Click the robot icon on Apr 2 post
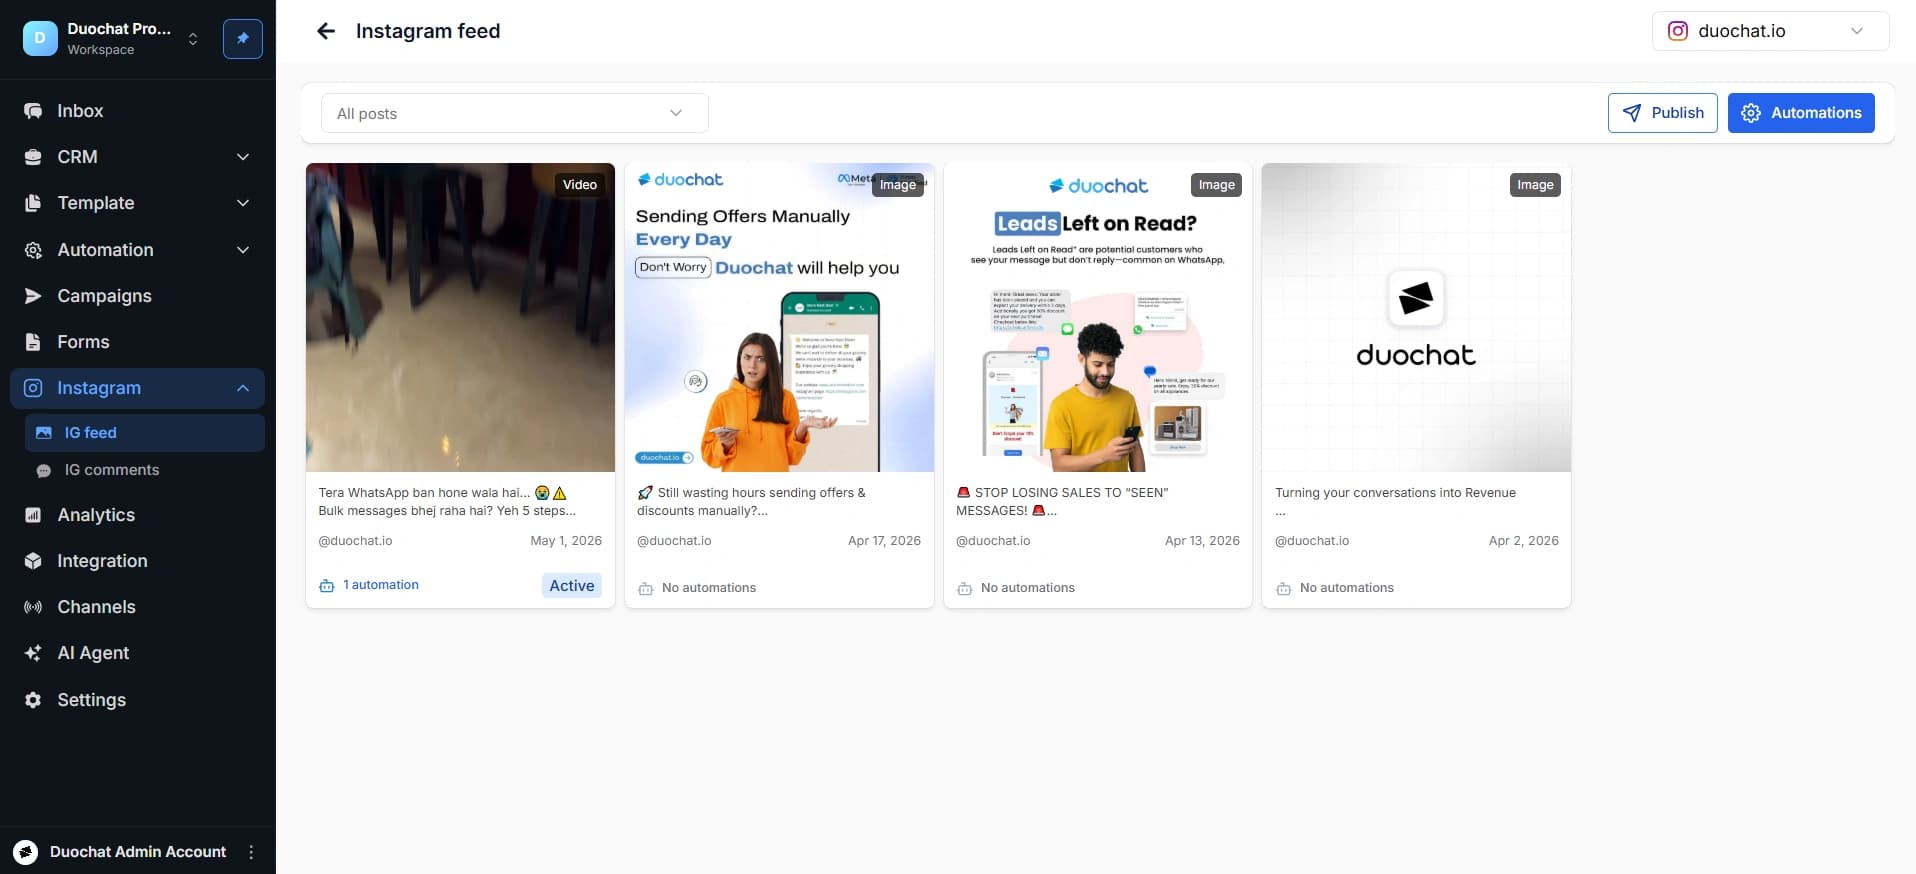 click(1283, 588)
